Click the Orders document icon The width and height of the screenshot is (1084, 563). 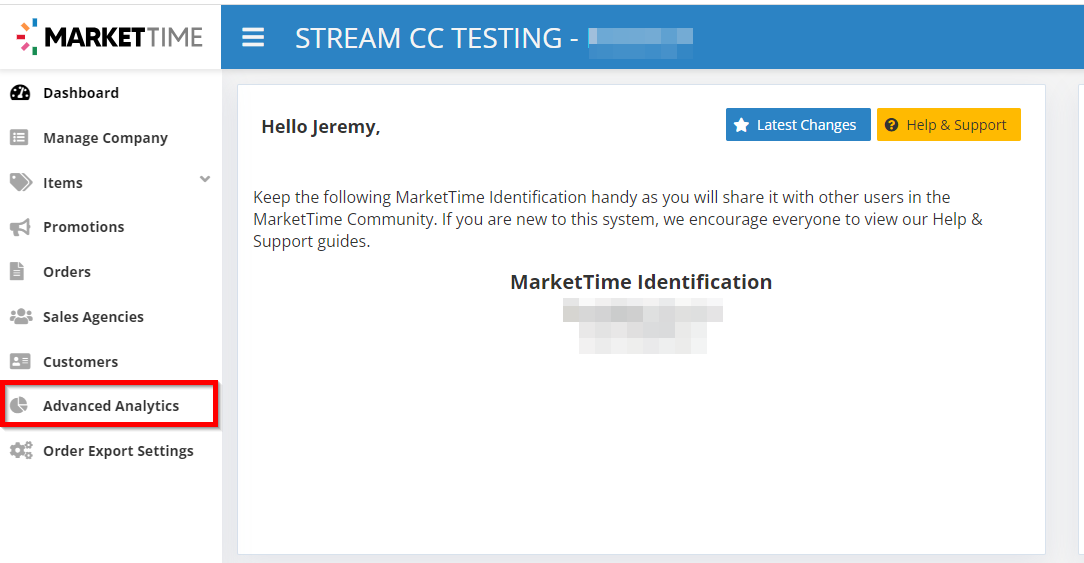click(x=17, y=271)
